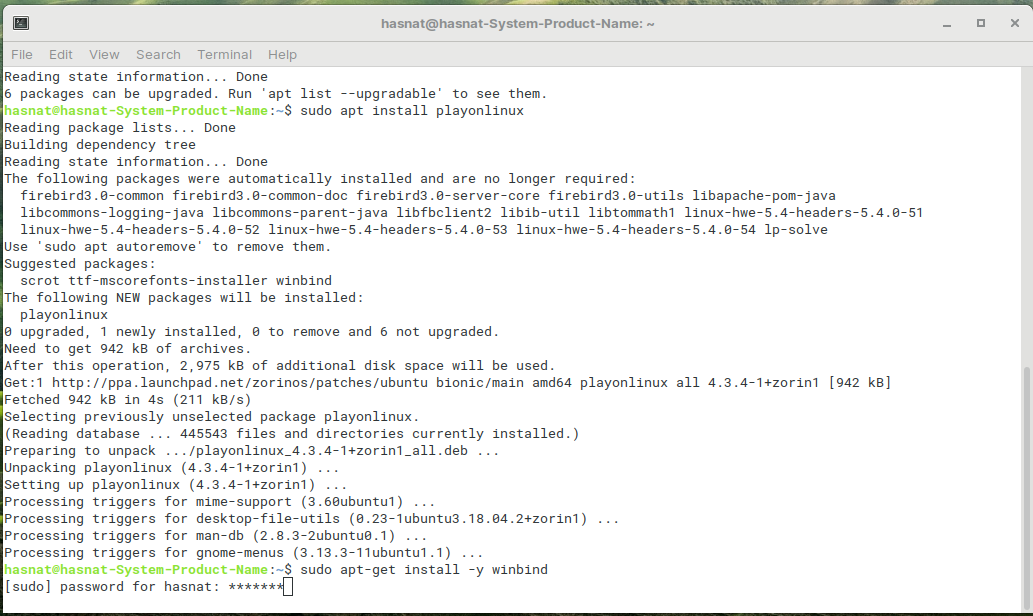Maximize the terminal window
The width and height of the screenshot is (1033, 616).
981,24
